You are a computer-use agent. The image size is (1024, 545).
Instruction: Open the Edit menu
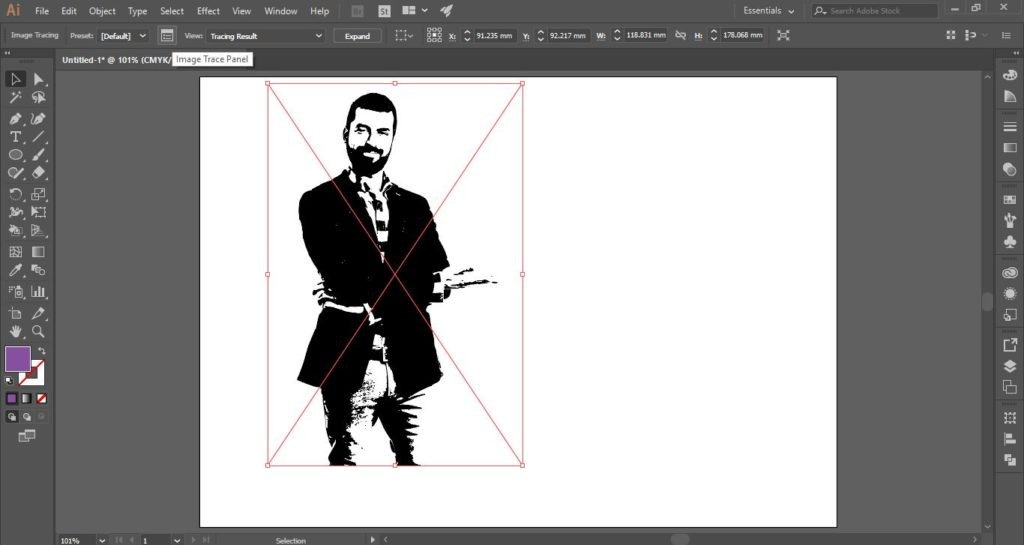click(x=69, y=11)
